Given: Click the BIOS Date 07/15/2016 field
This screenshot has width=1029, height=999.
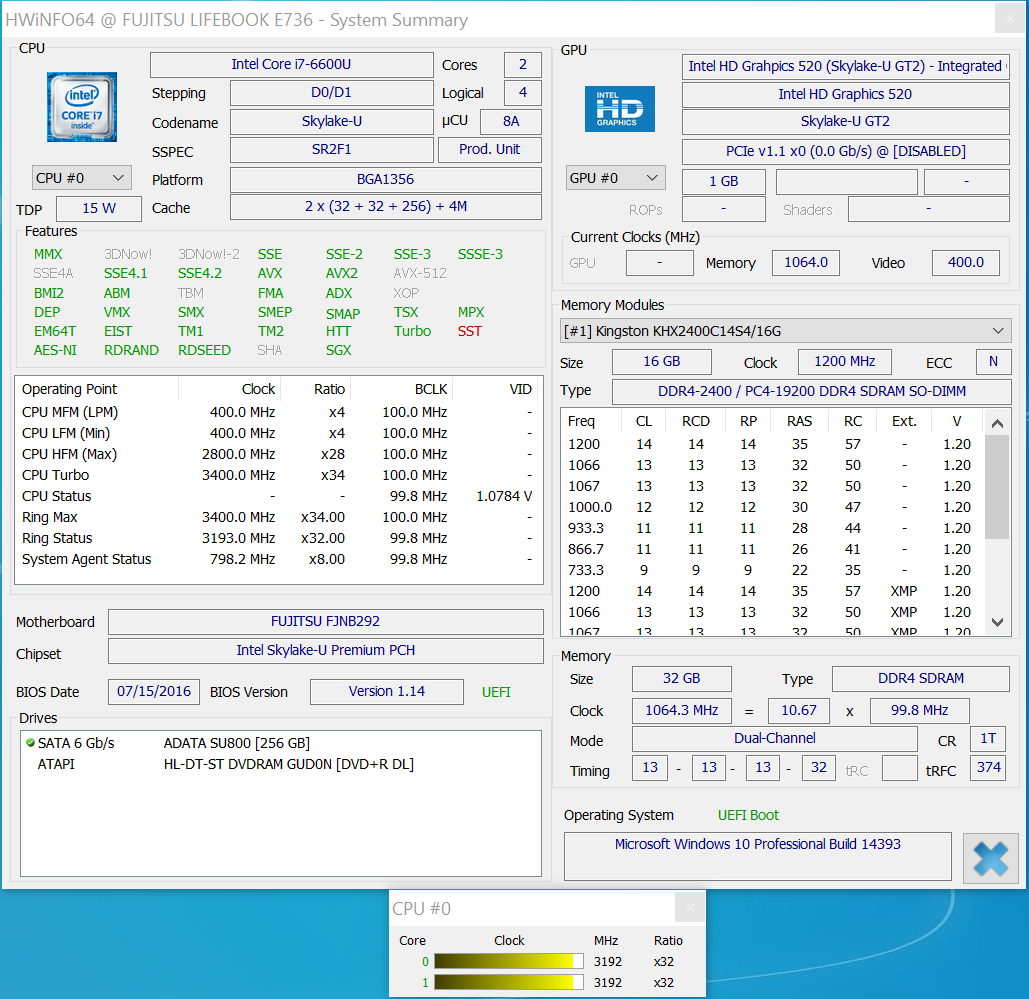Looking at the screenshot, I should (154, 692).
